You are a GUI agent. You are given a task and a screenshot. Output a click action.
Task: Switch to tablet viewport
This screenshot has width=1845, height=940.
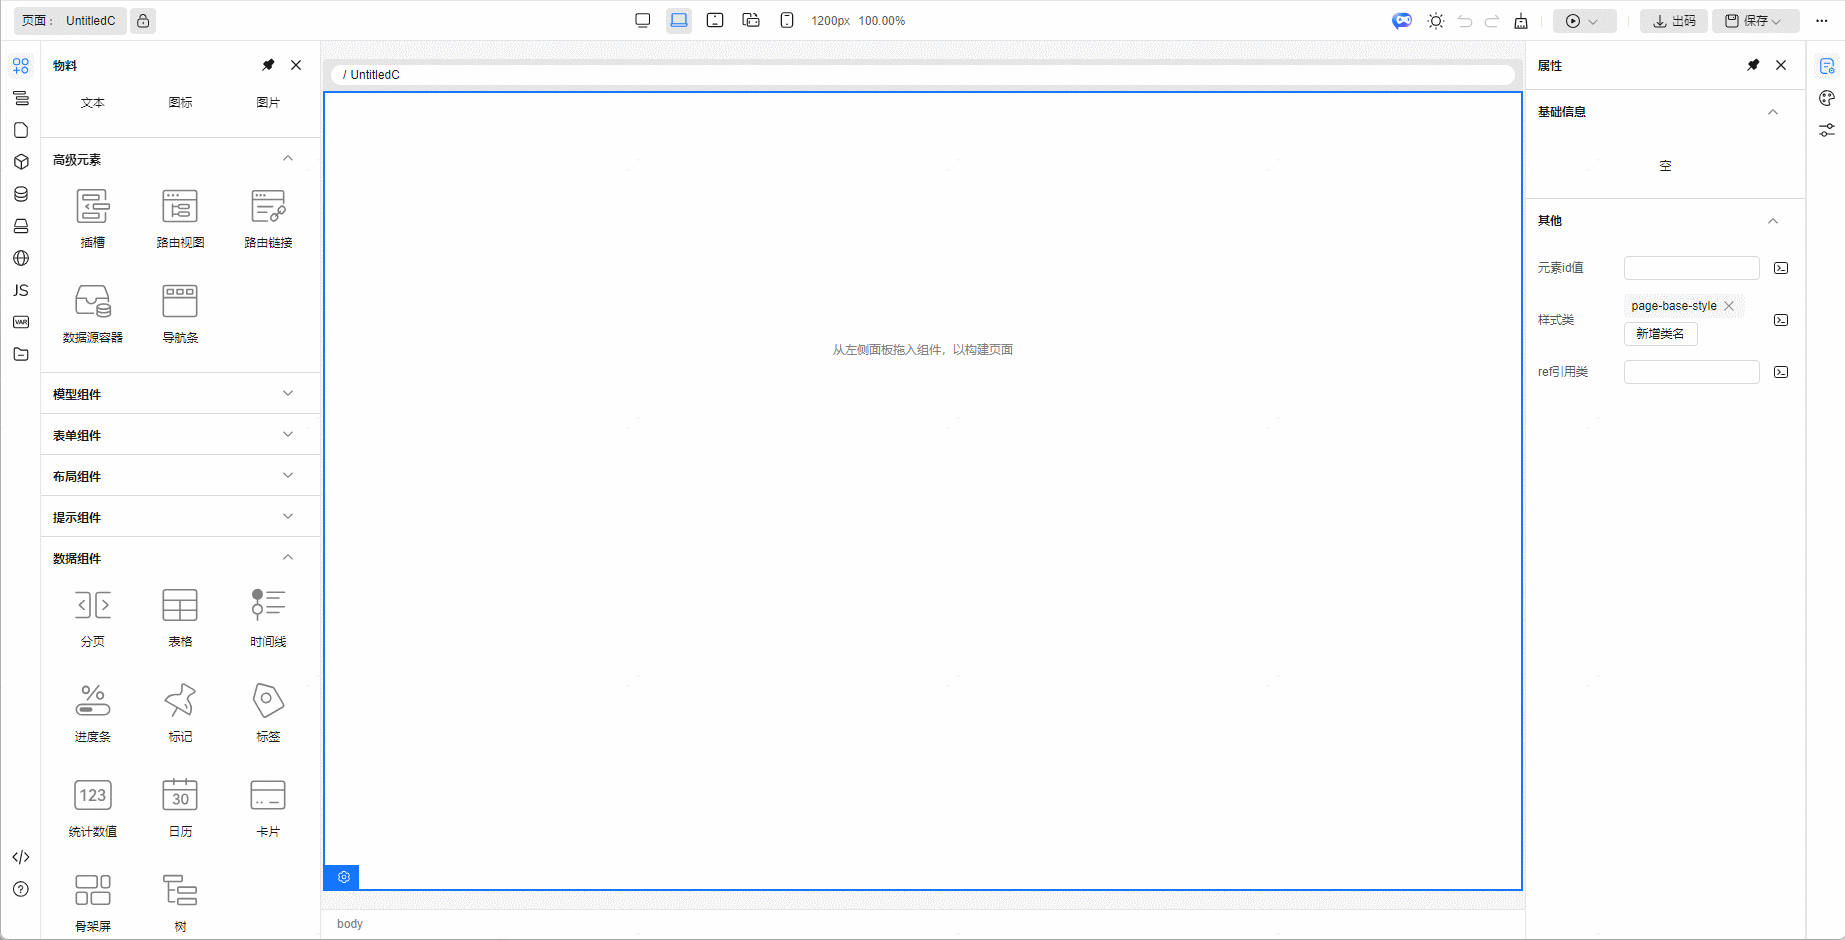click(x=715, y=20)
